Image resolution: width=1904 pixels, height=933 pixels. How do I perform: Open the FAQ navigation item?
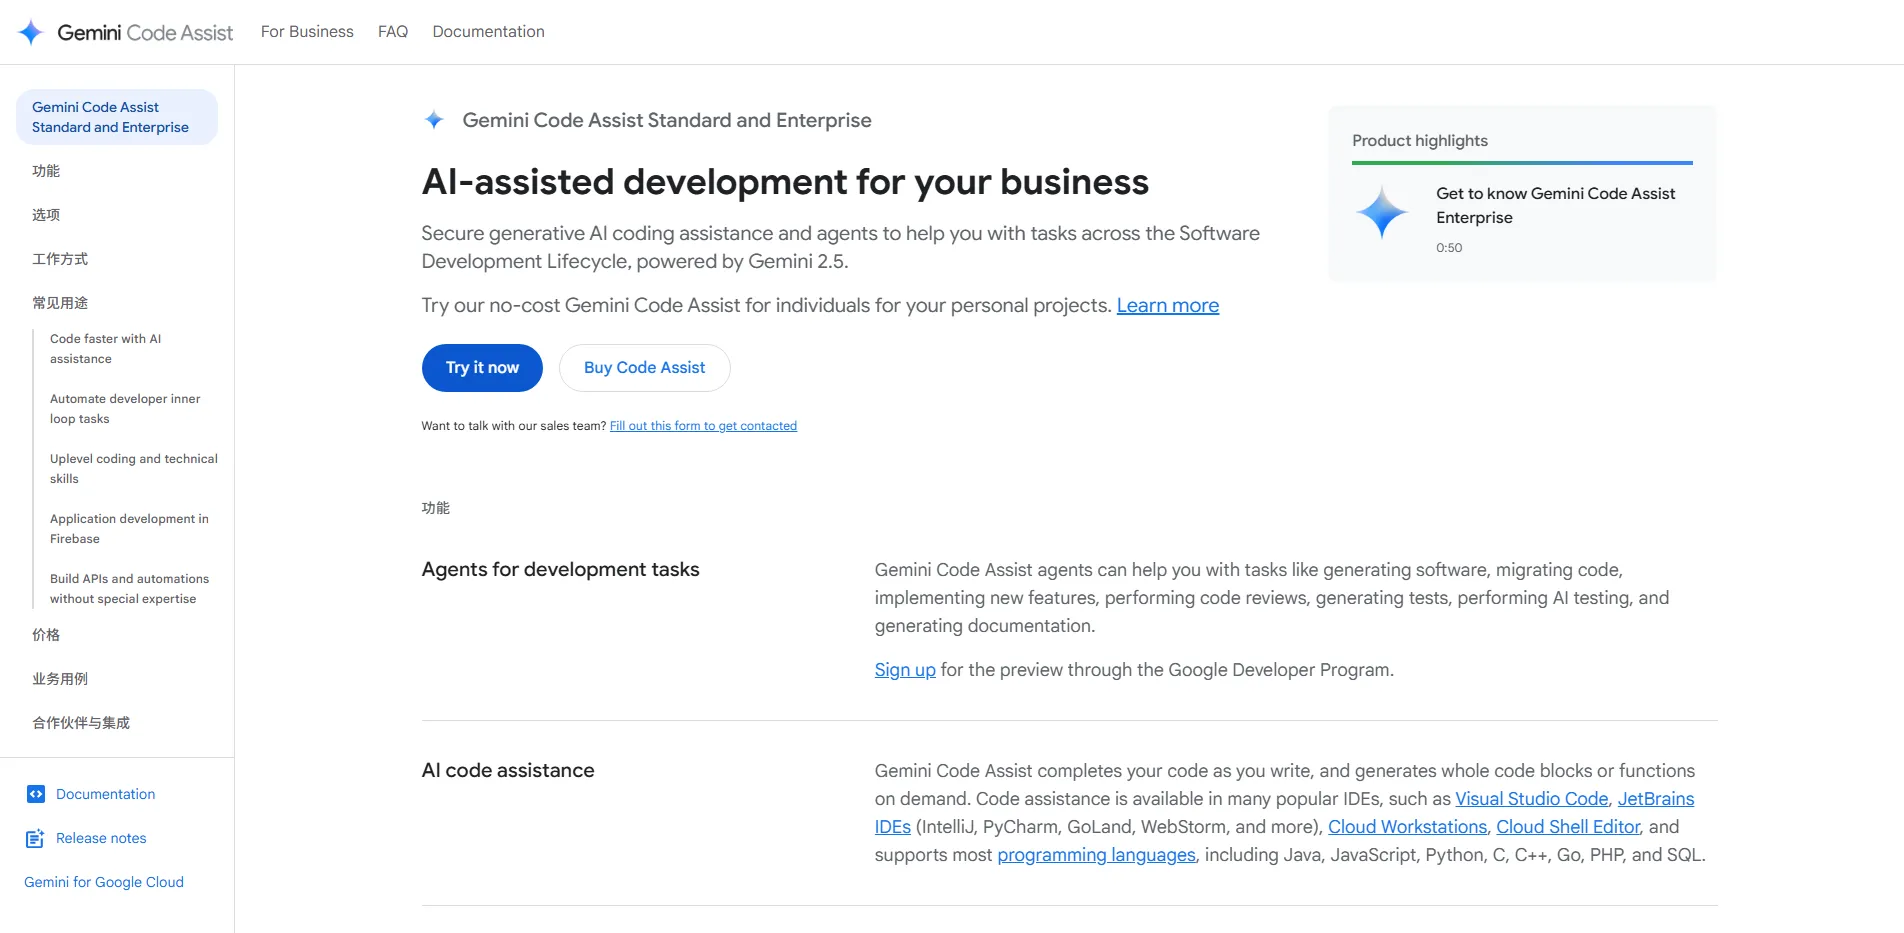(393, 32)
